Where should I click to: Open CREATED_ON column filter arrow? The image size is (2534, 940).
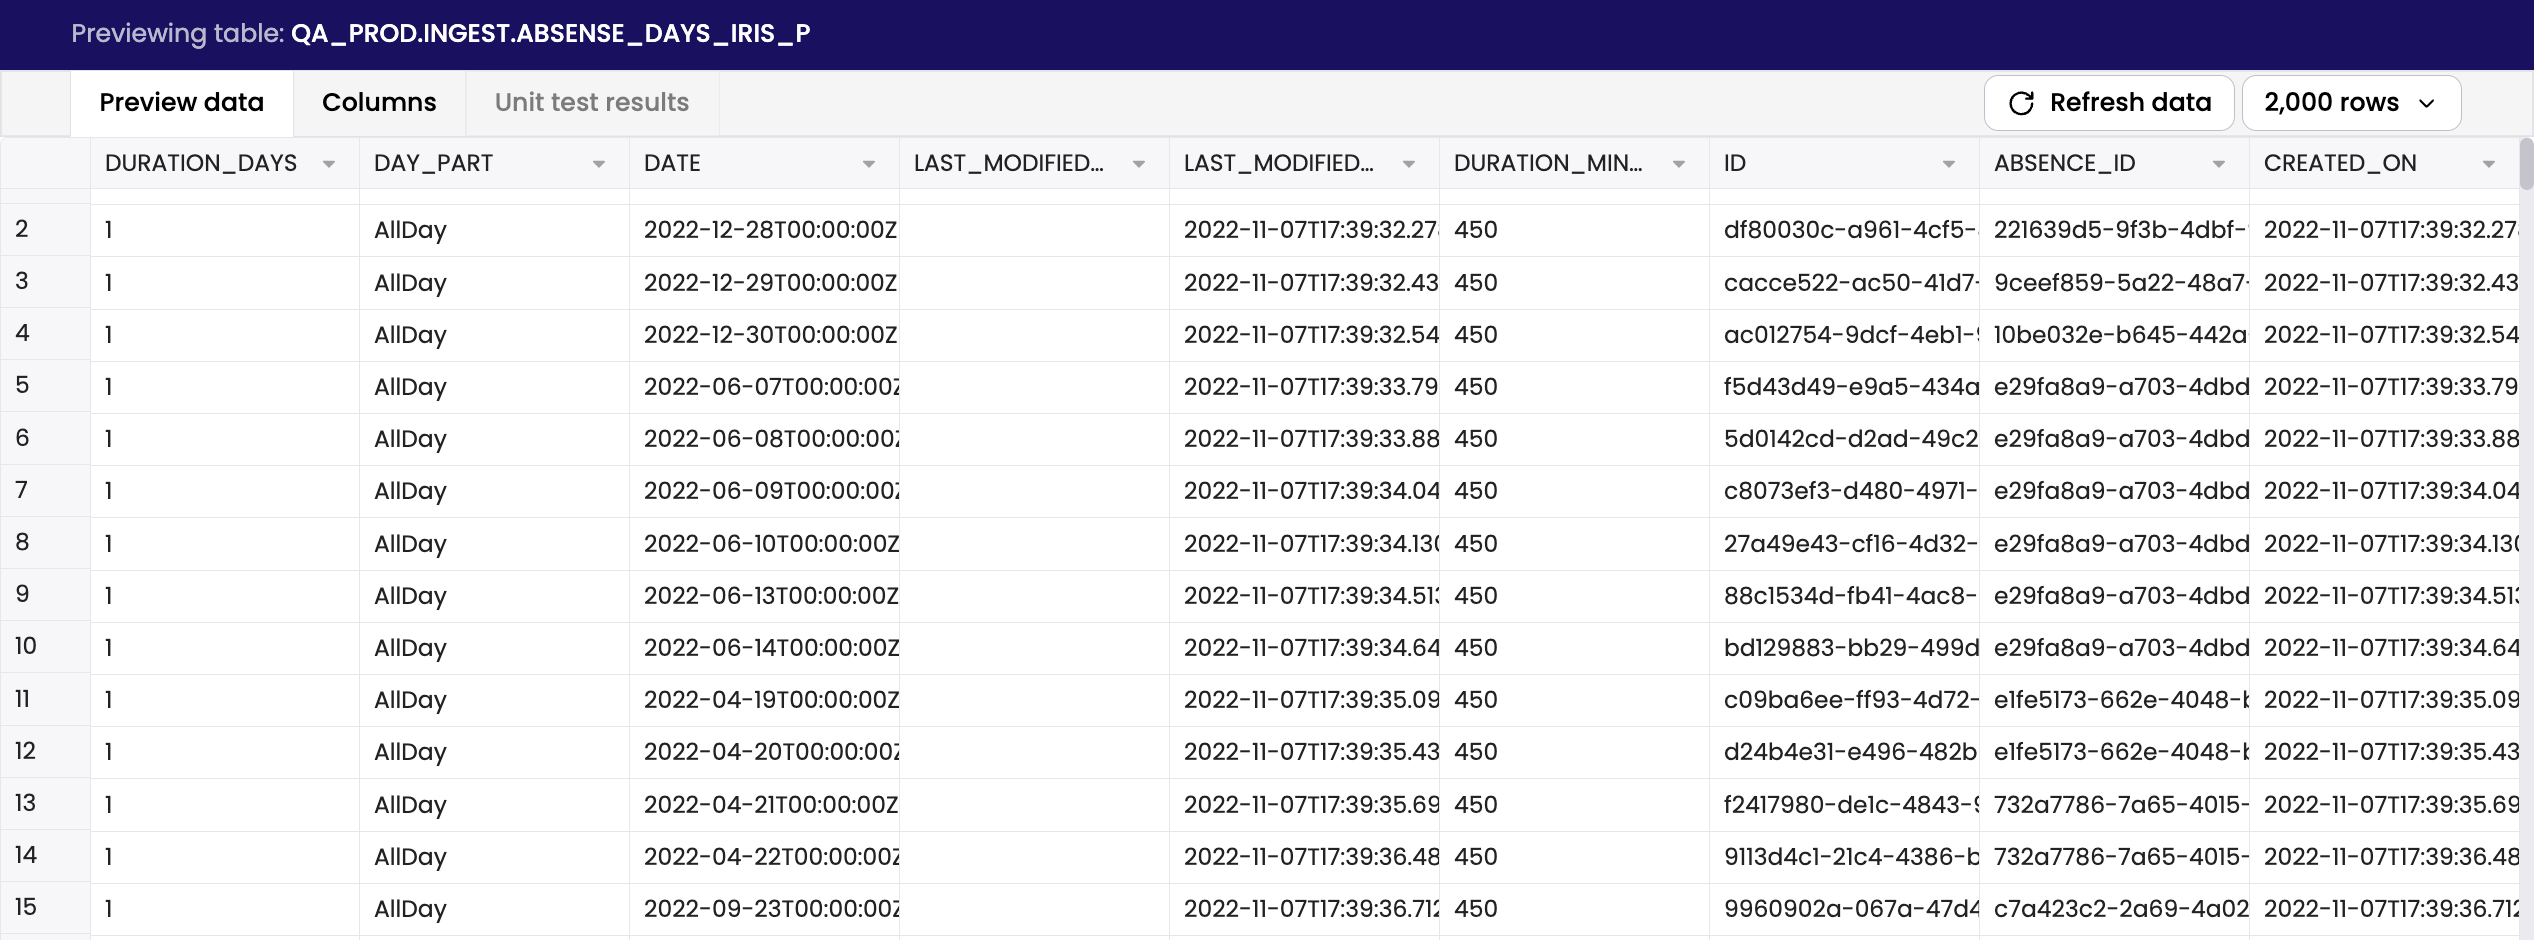2489,164
